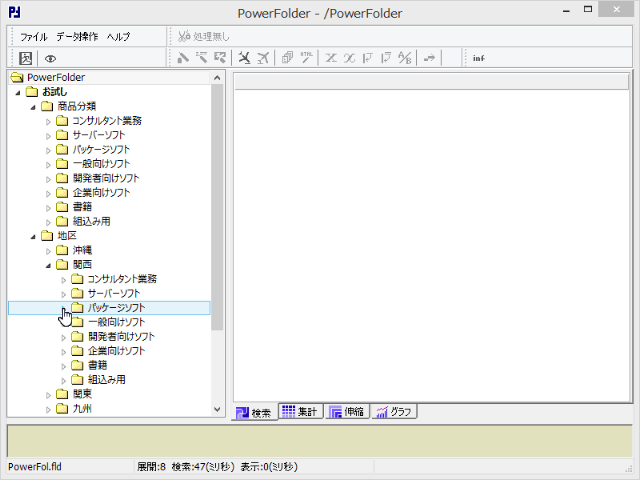The height and width of the screenshot is (480, 640).
Task: Expand the 沖縄 tree node
Action: pos(48,251)
